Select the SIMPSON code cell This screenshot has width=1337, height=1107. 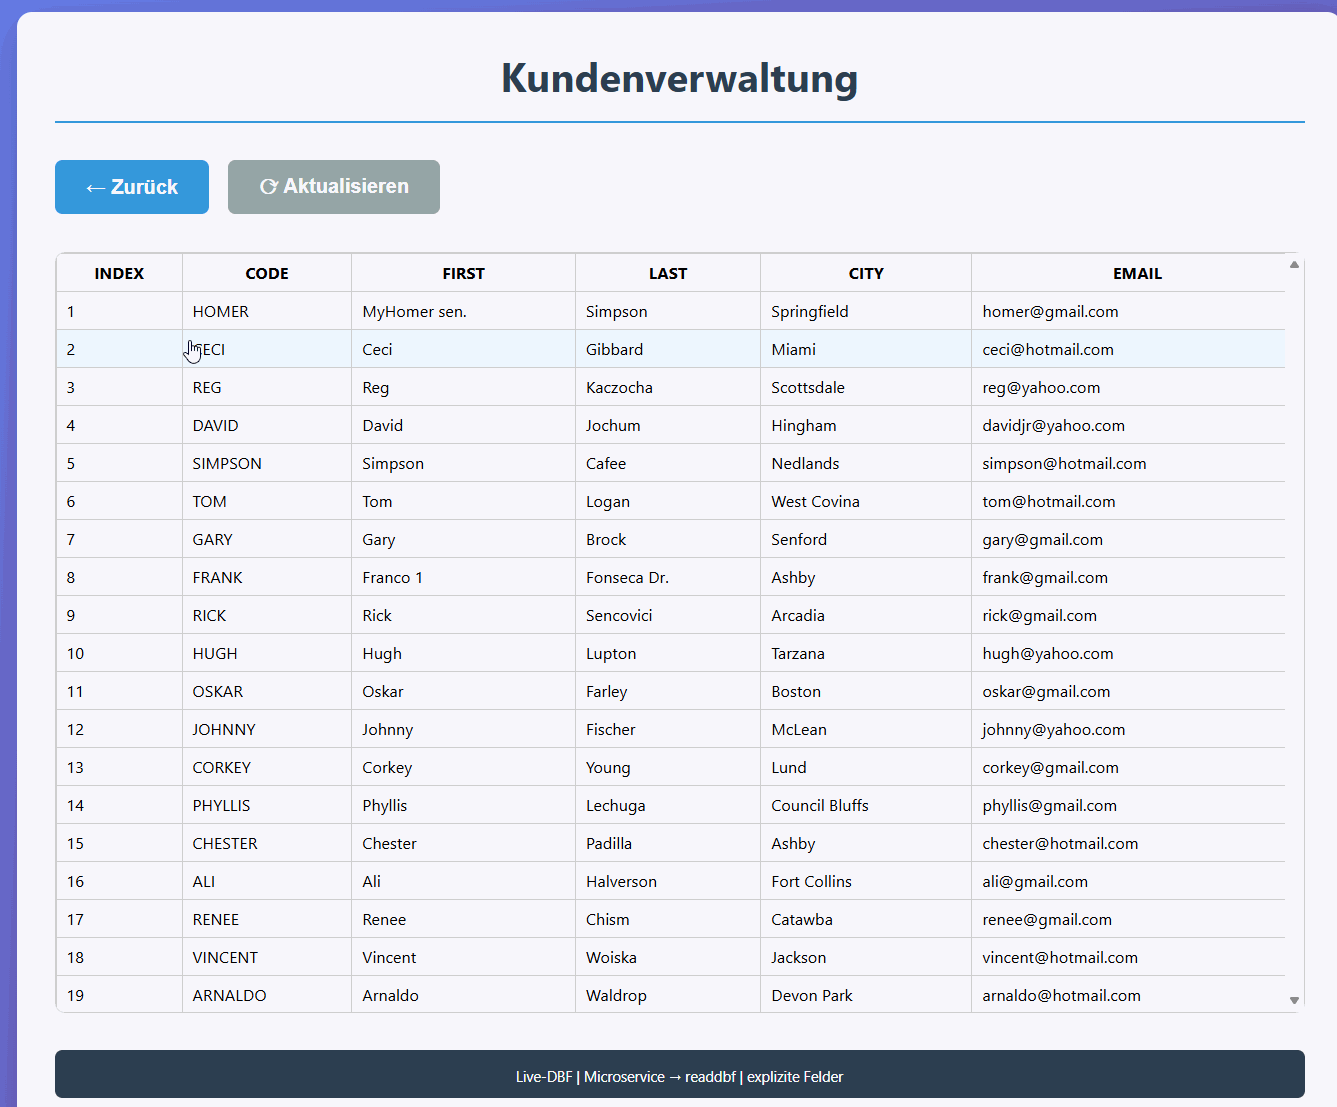(267, 463)
